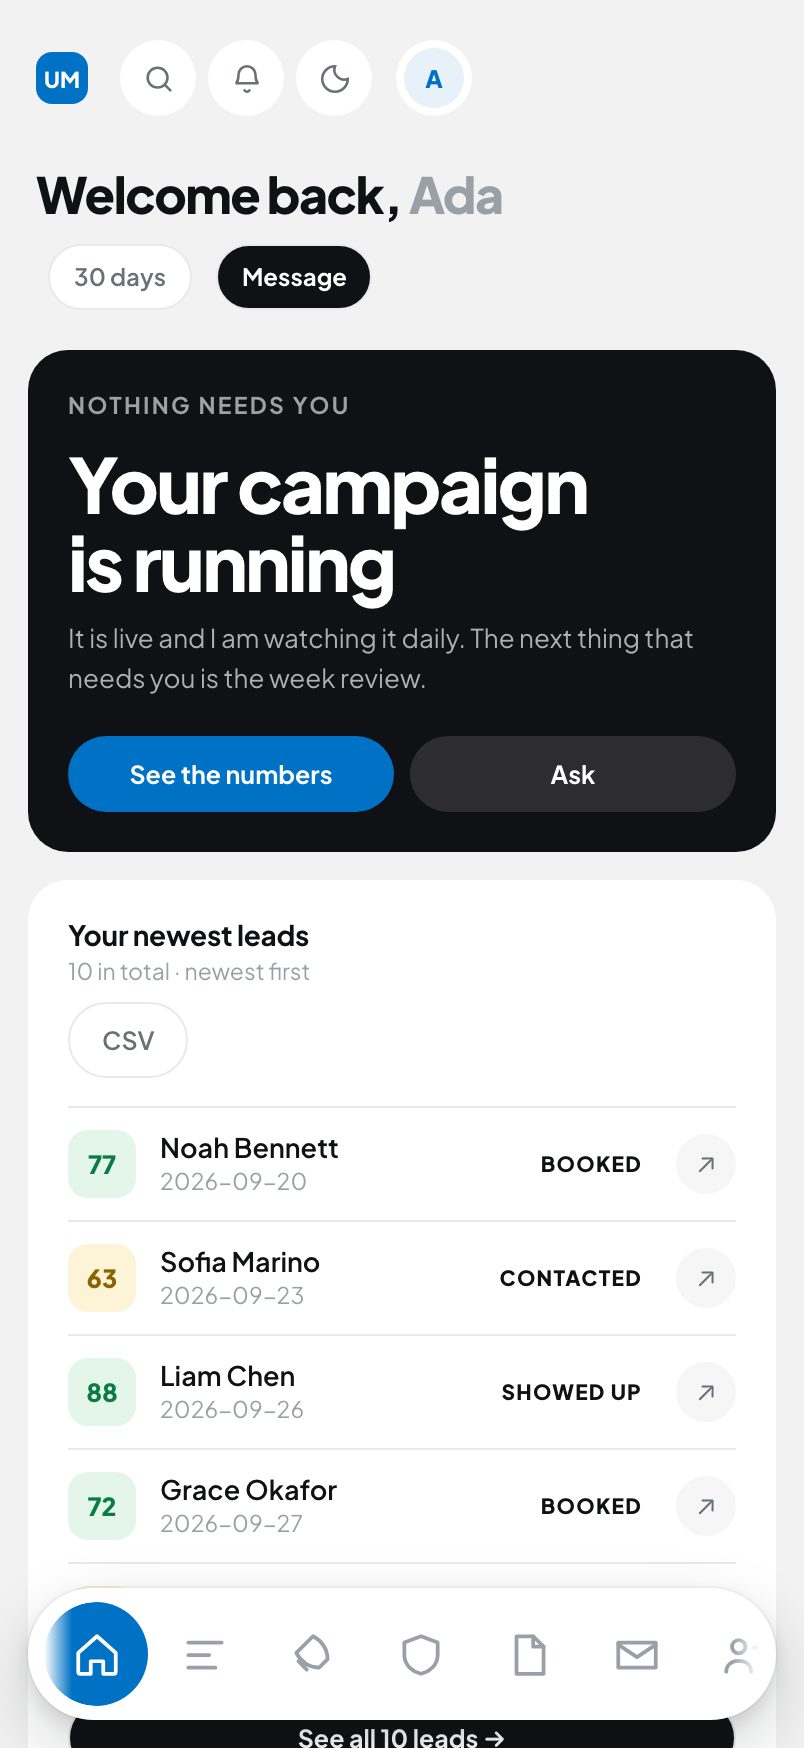This screenshot has height=1748, width=804.
Task: Open Noah Bennett lead arrow icon
Action: click(706, 1164)
